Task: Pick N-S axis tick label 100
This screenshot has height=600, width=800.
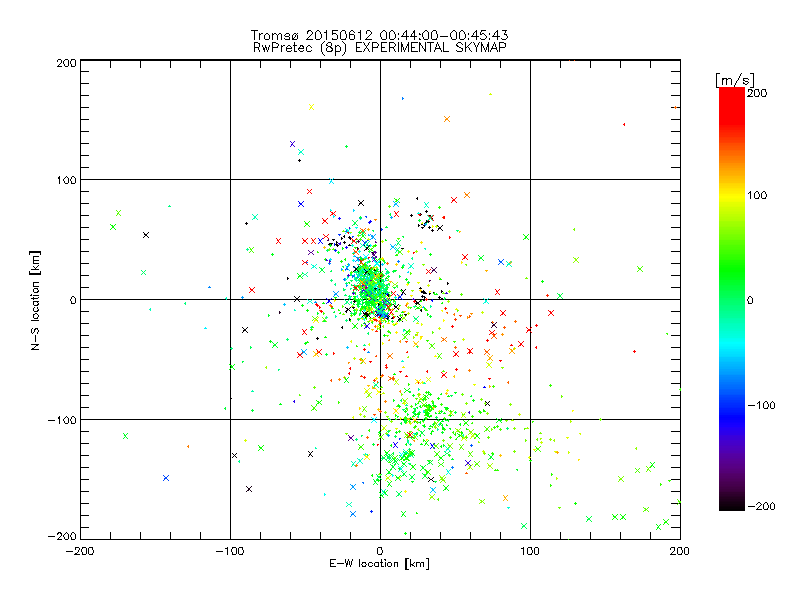Action: [66, 180]
